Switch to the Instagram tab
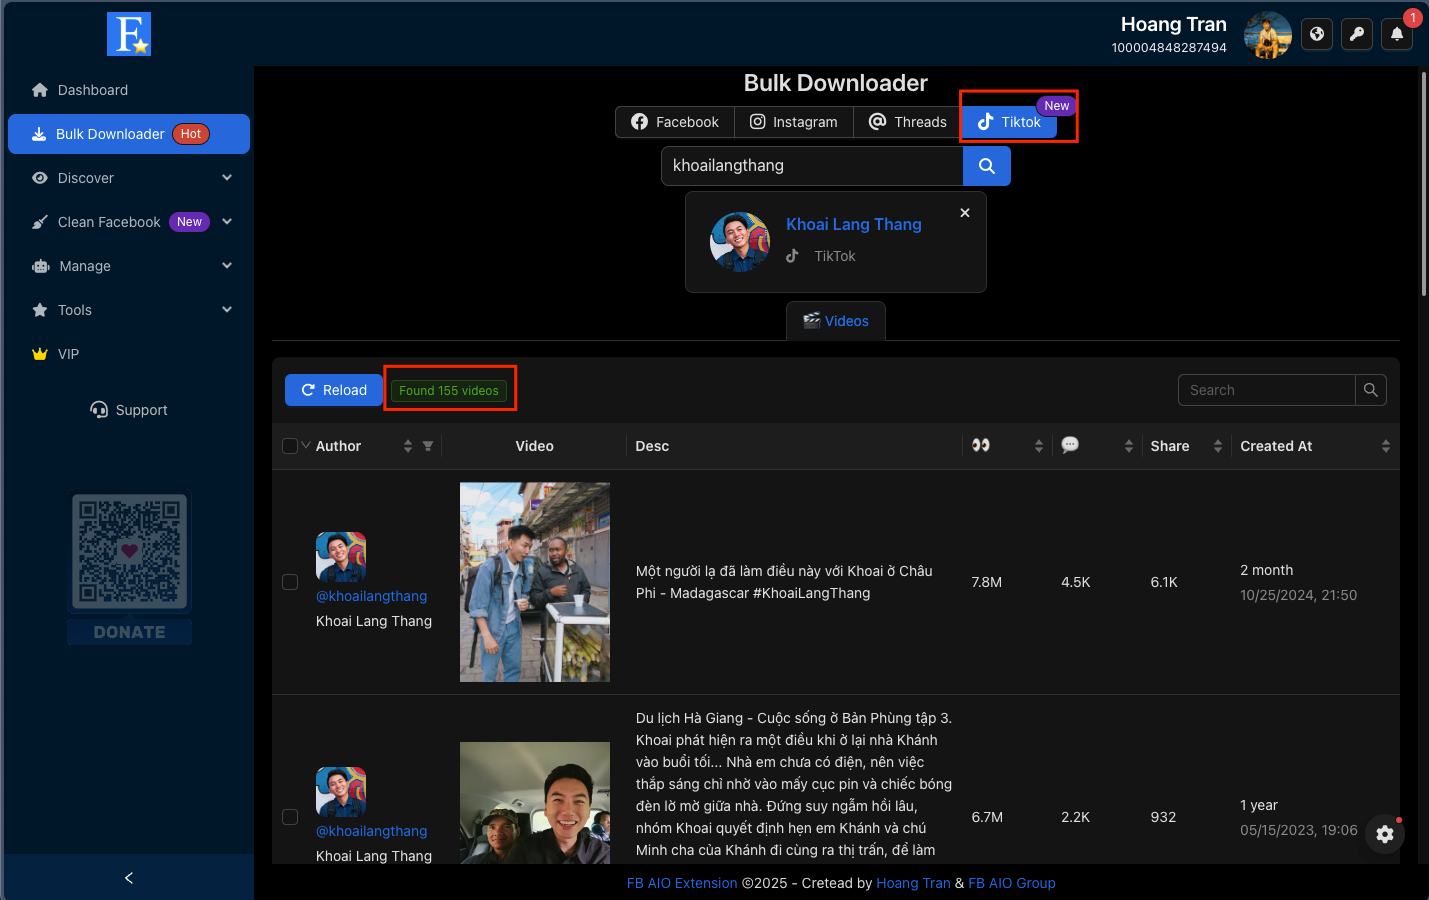 794,122
